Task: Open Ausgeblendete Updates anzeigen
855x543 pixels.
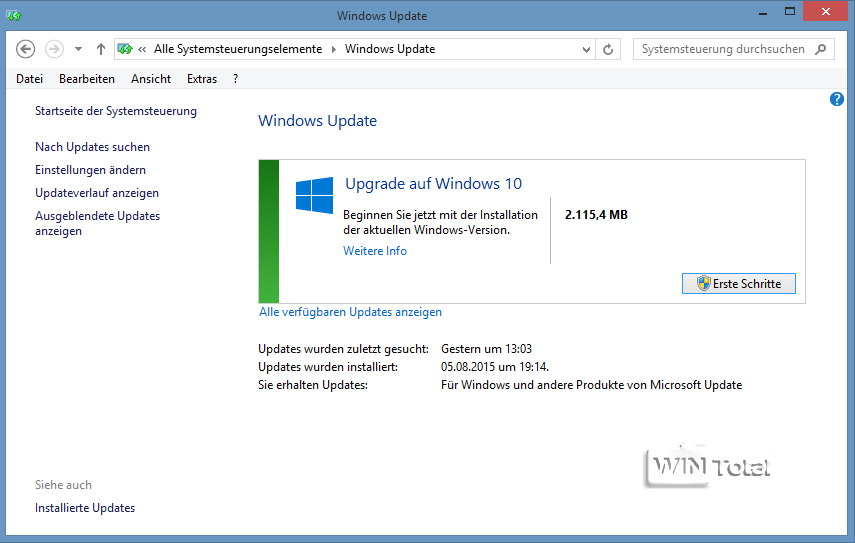Action: (x=98, y=224)
